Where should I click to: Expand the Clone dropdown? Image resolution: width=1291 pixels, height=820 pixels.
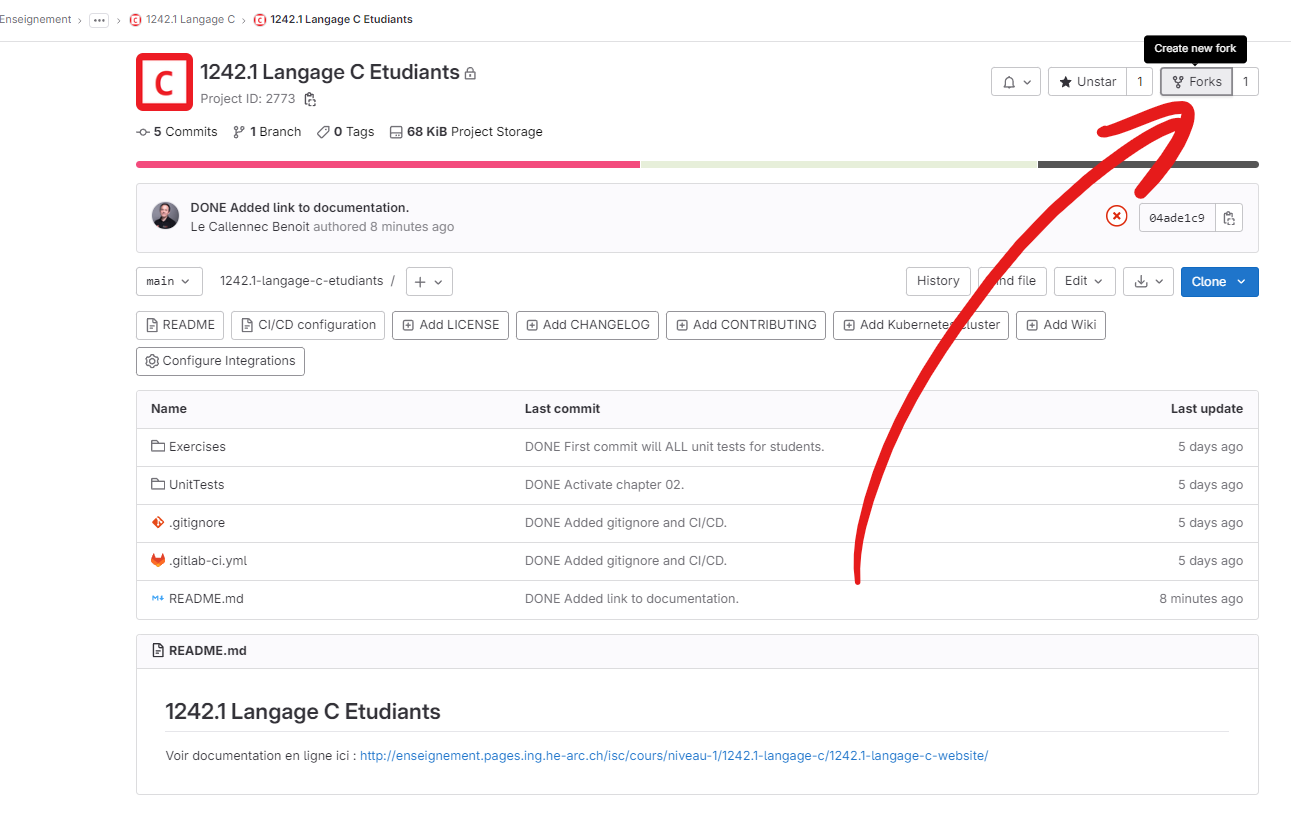point(1218,282)
